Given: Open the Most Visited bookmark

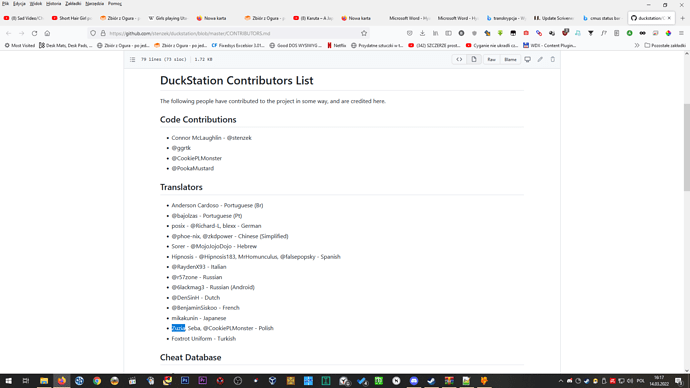Looking at the screenshot, I should coord(19,45).
